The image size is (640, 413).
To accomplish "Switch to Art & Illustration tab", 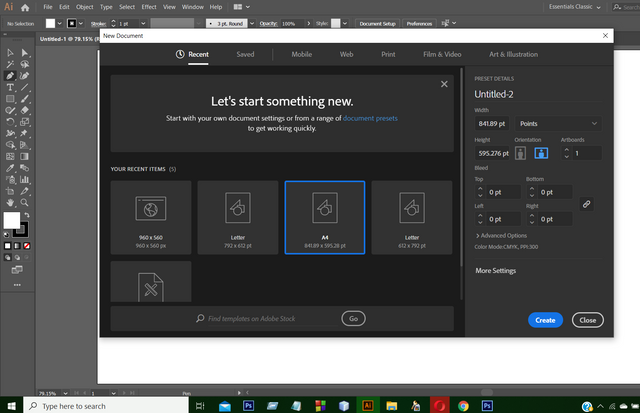I will [x=513, y=54].
